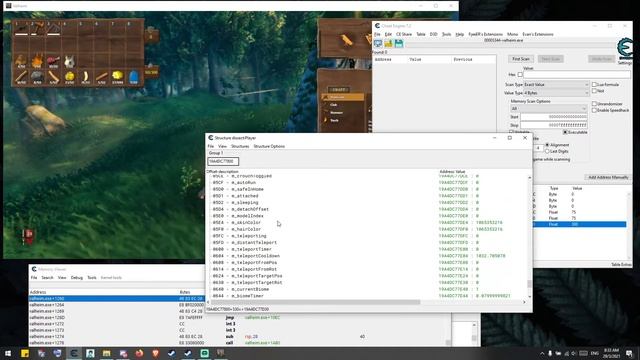Click the first wood item in bottom inventory row
The image size is (640, 360).
point(21,77)
